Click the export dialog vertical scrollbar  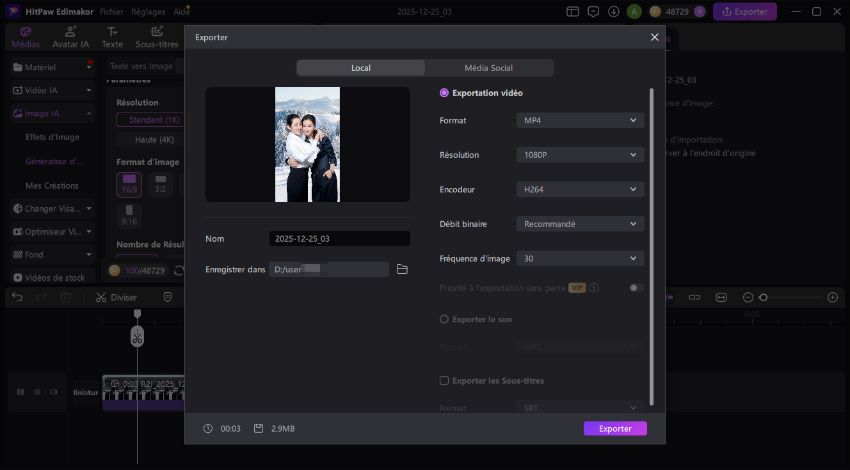pyautogui.click(x=651, y=247)
